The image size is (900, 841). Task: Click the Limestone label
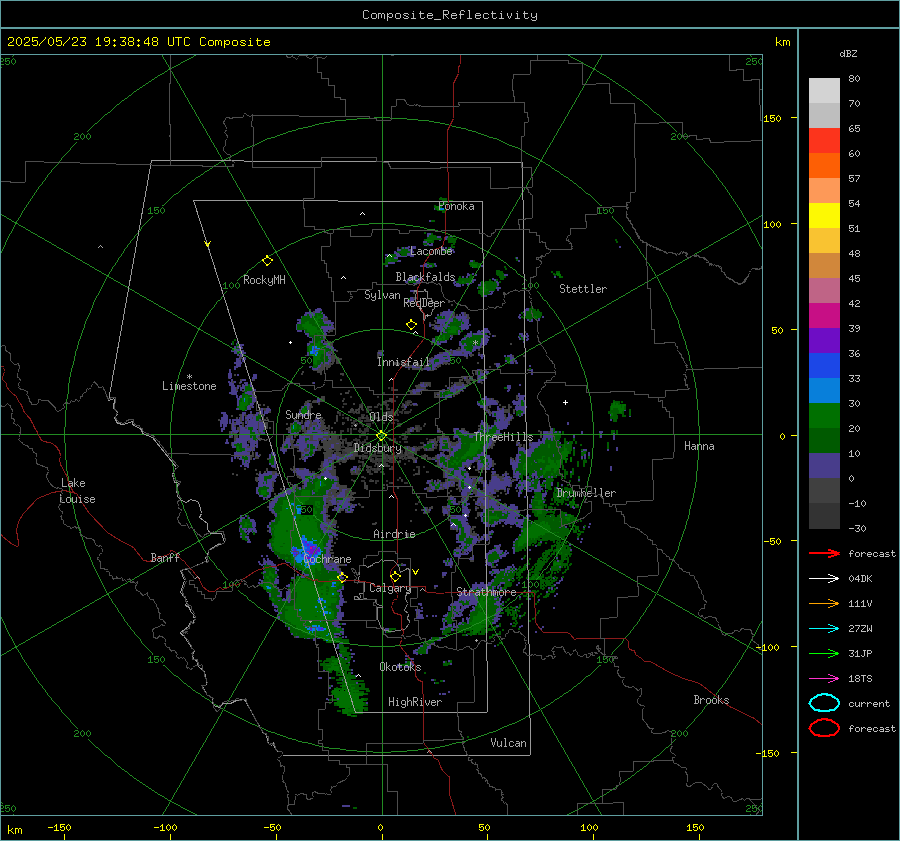[x=189, y=386]
